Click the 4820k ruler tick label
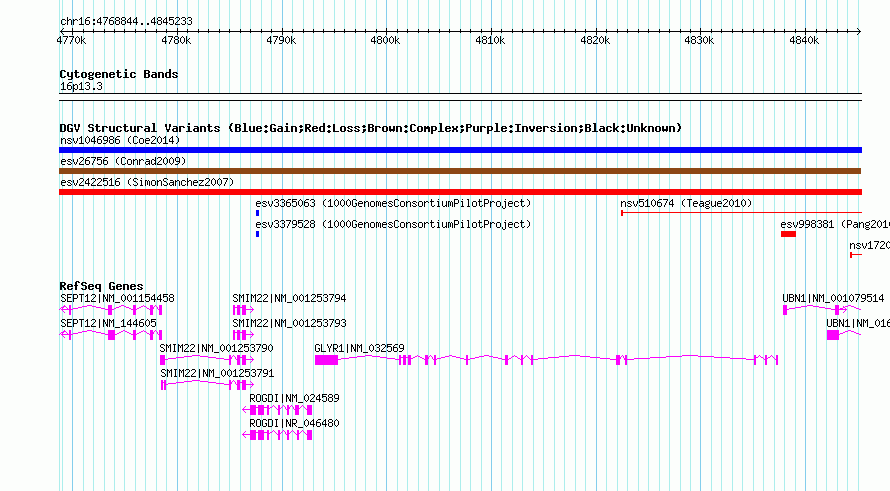The height and width of the screenshot is (491, 890). click(595, 40)
